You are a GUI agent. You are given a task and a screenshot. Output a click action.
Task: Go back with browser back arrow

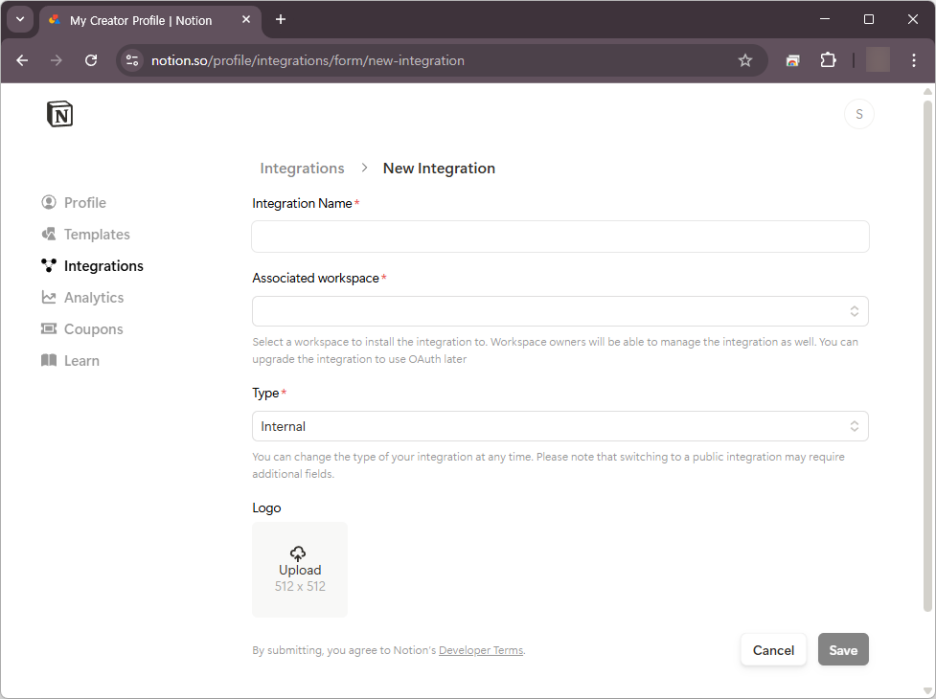22,60
